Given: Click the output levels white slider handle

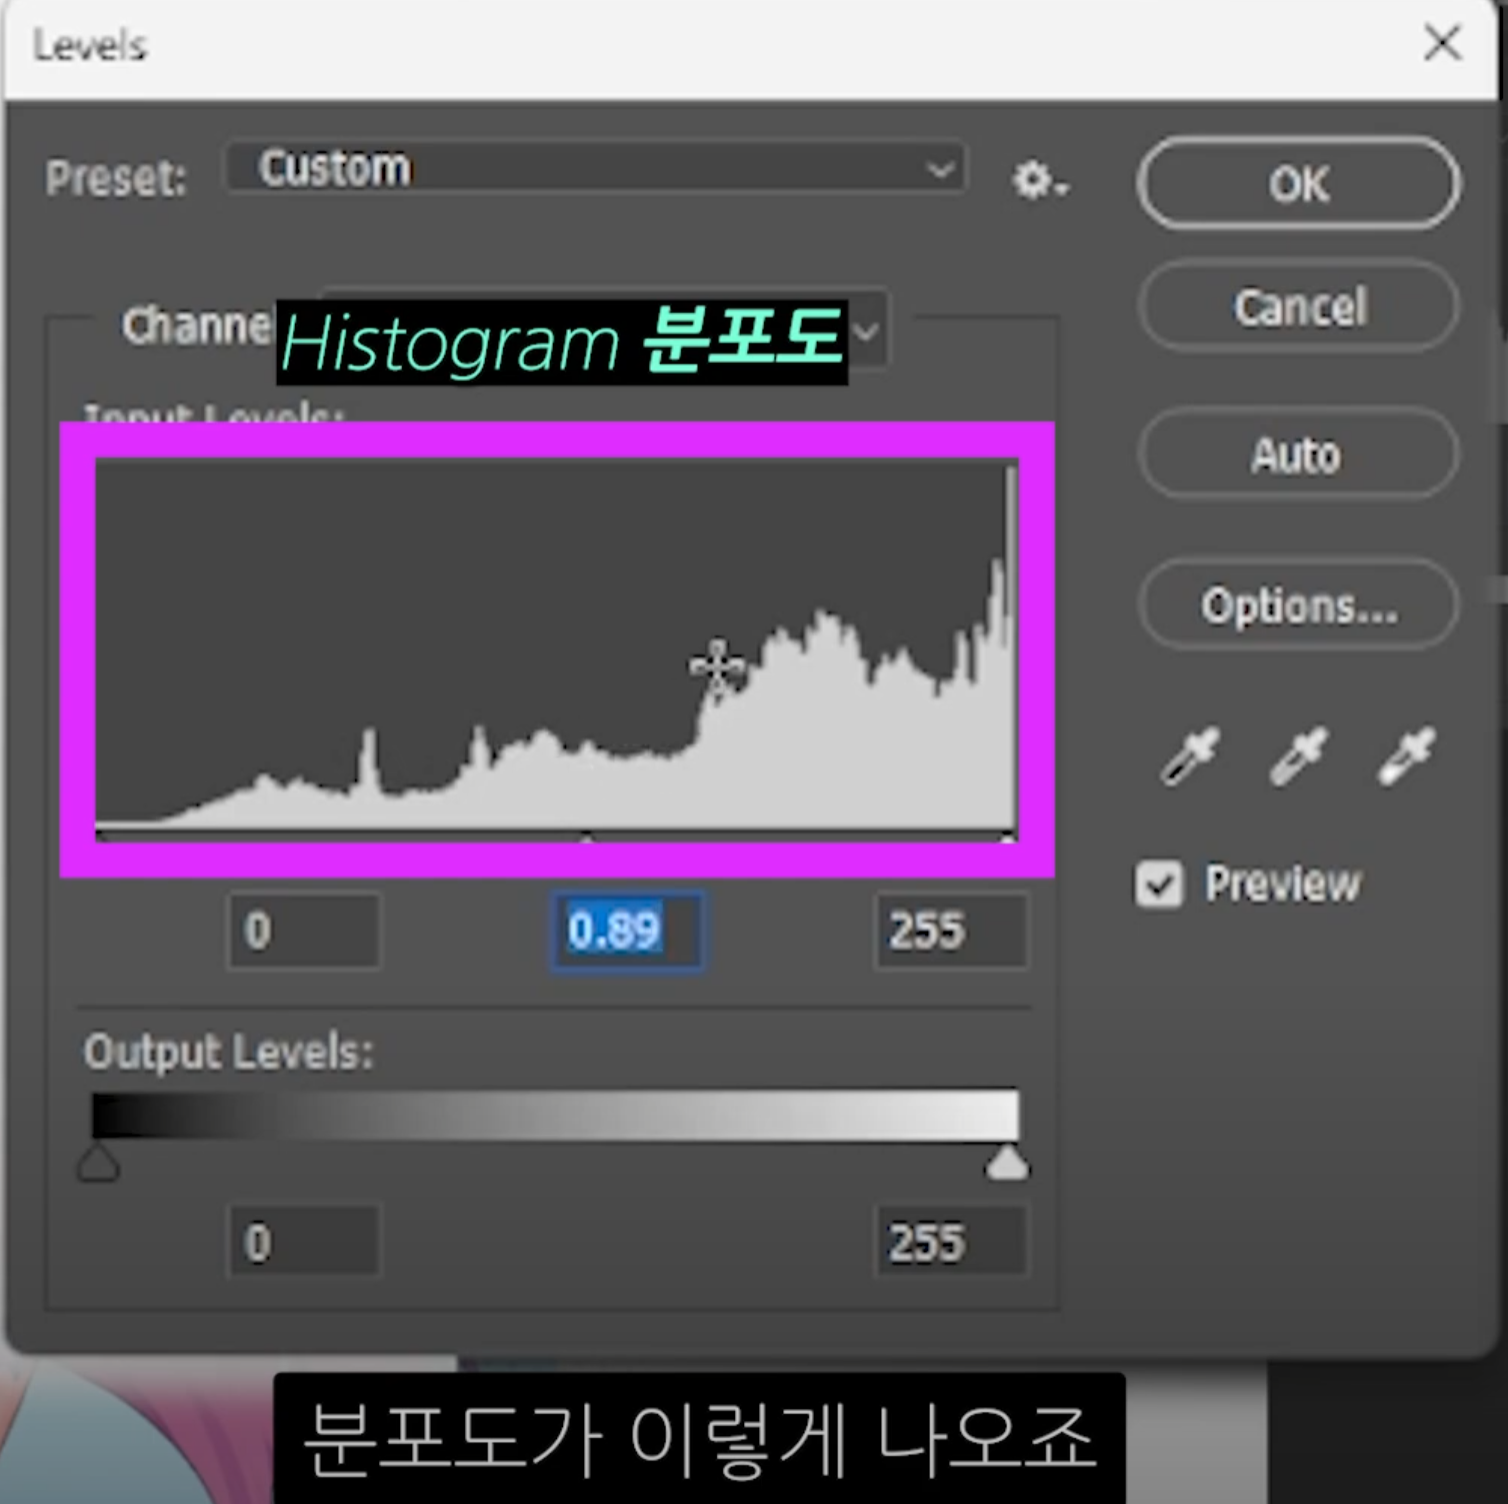Looking at the screenshot, I should tap(1006, 1164).
